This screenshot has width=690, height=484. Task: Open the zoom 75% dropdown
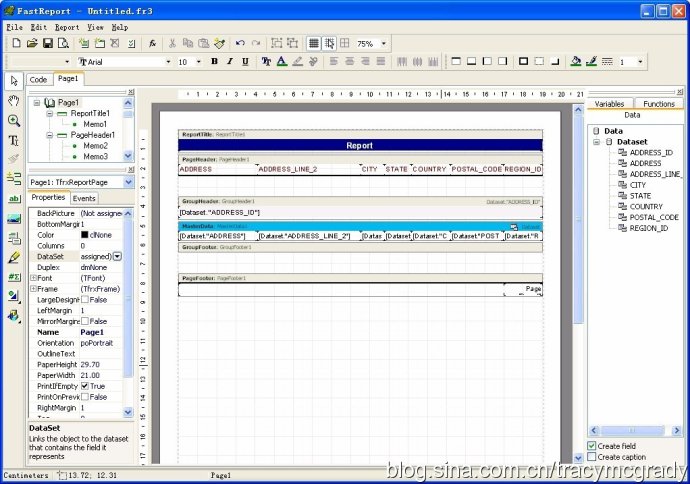[x=384, y=44]
